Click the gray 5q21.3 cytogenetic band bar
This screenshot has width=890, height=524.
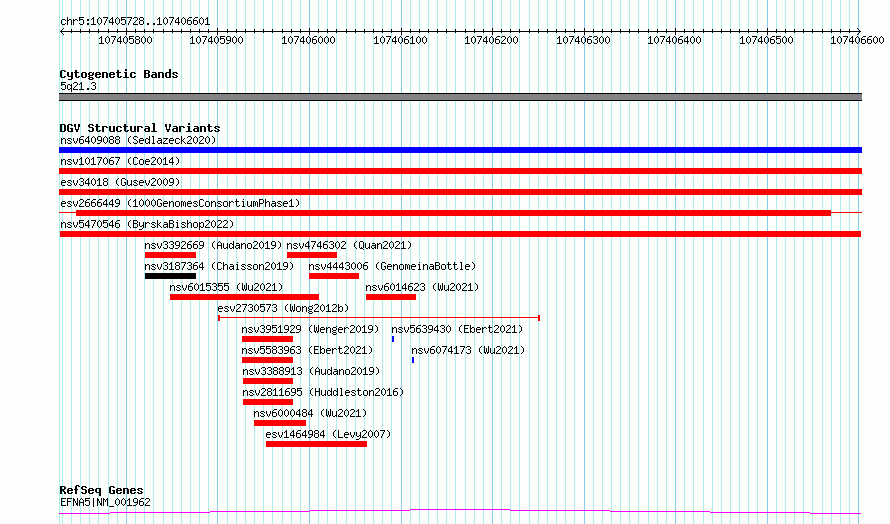pyautogui.click(x=460, y=97)
